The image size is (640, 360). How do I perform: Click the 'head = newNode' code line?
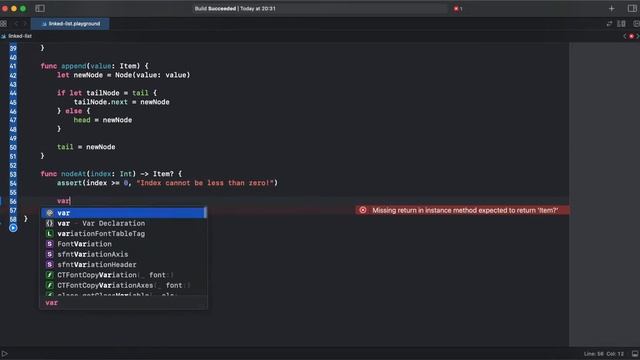pos(102,120)
